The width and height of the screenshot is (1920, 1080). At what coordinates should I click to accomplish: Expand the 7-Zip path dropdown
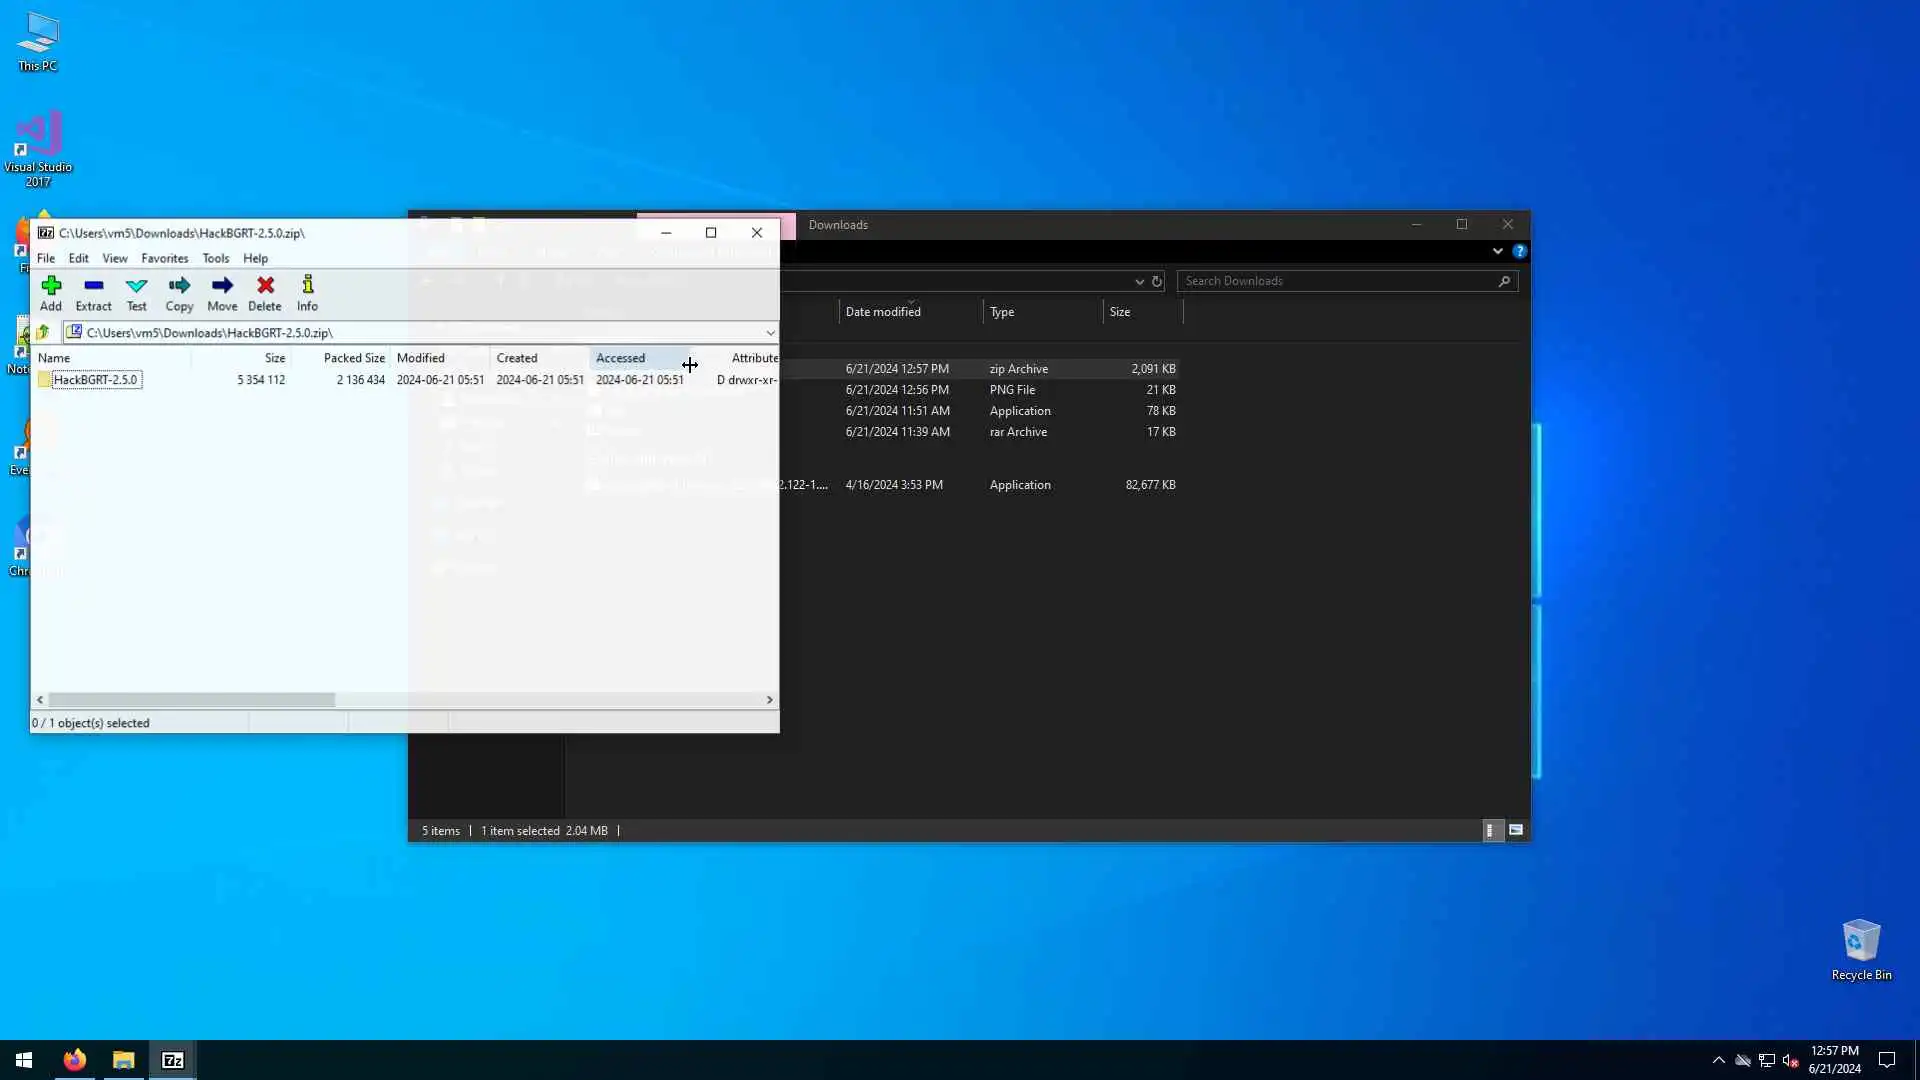[x=770, y=333]
